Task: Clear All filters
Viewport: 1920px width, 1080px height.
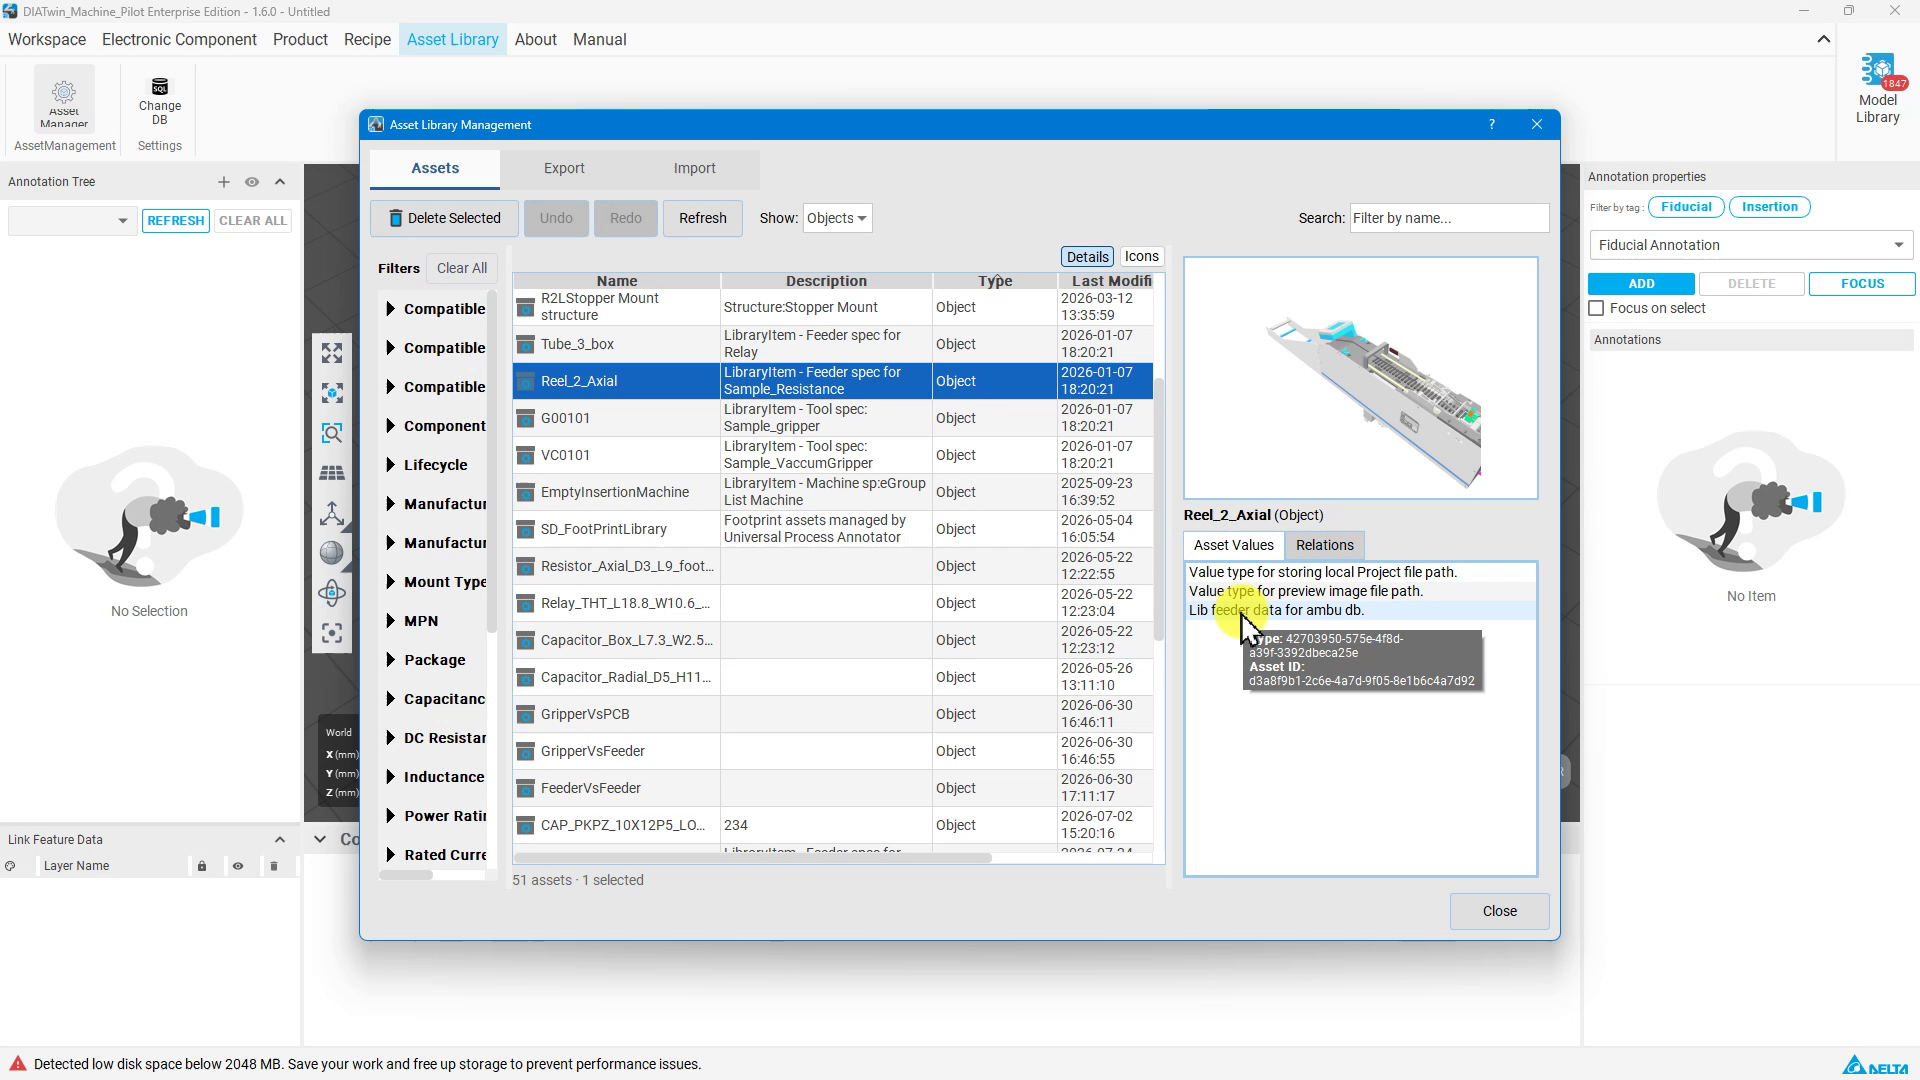Action: 462,268
